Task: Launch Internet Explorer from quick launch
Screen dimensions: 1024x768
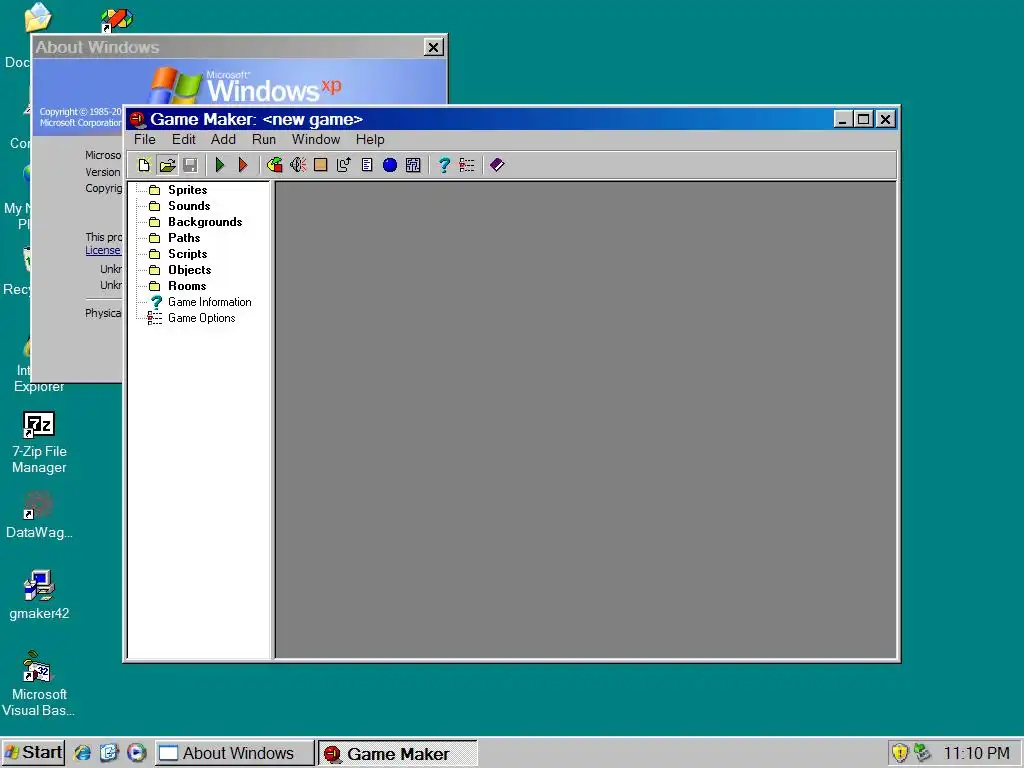Action: [x=82, y=753]
